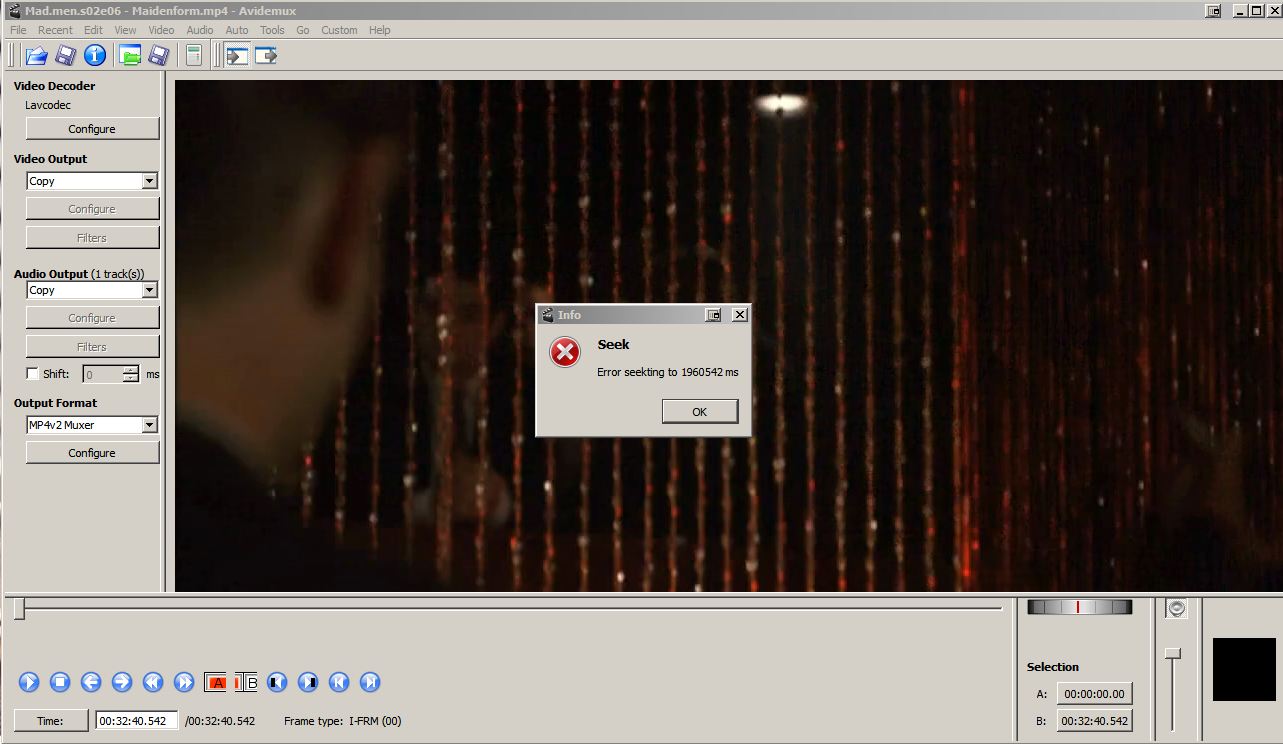Click selection A time button 00:00:00.00
The width and height of the screenshot is (1283, 744).
(1094, 694)
